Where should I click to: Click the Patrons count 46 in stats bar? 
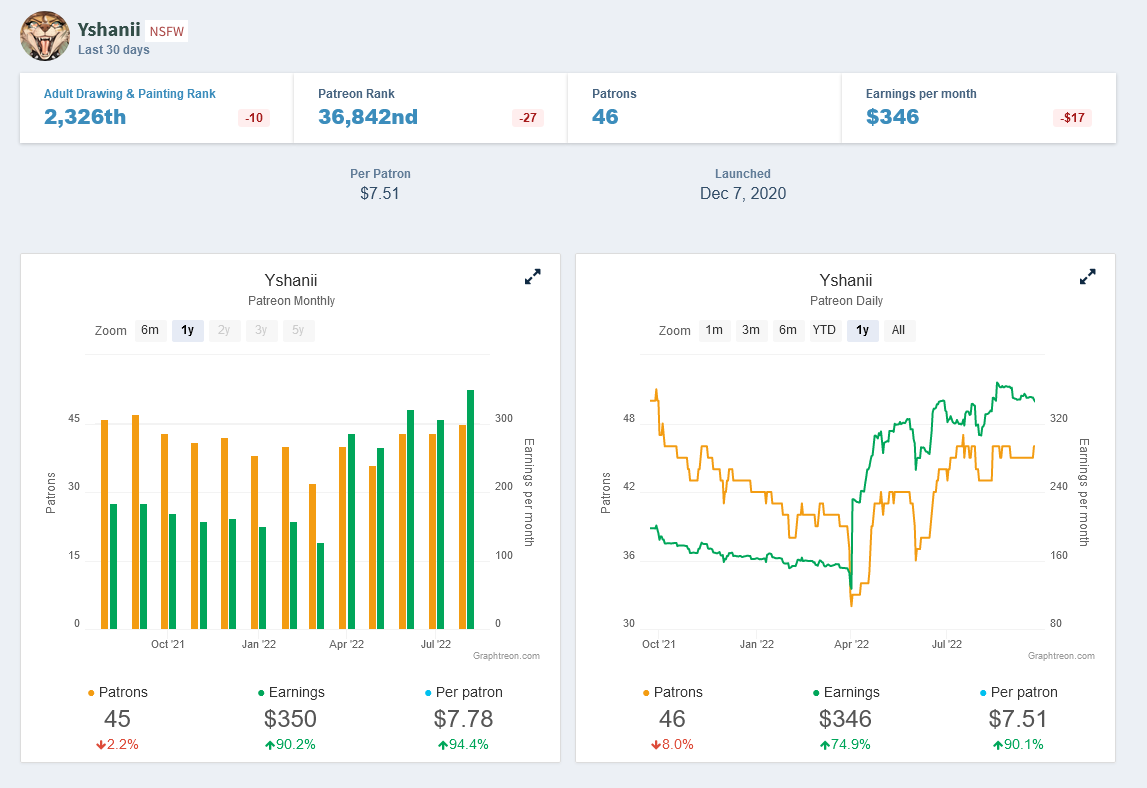tap(605, 117)
